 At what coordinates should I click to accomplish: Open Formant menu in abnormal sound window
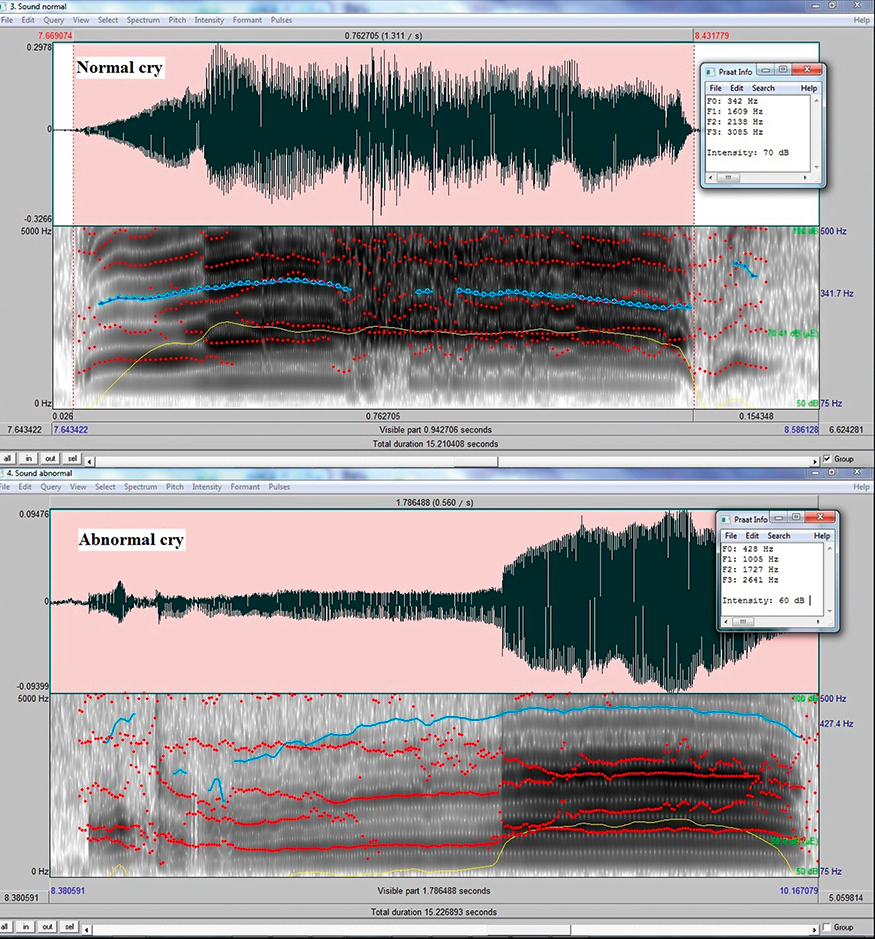tap(245, 487)
